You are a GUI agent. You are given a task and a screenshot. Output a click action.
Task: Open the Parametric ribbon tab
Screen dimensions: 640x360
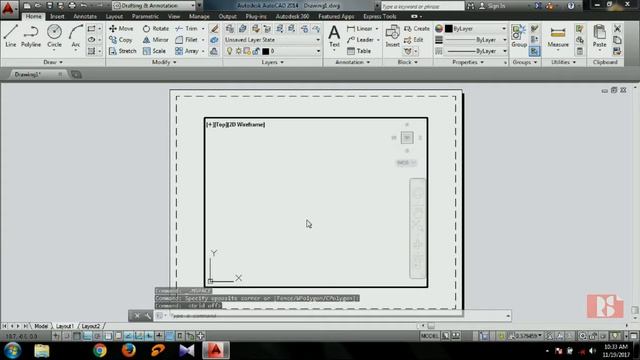(145, 16)
